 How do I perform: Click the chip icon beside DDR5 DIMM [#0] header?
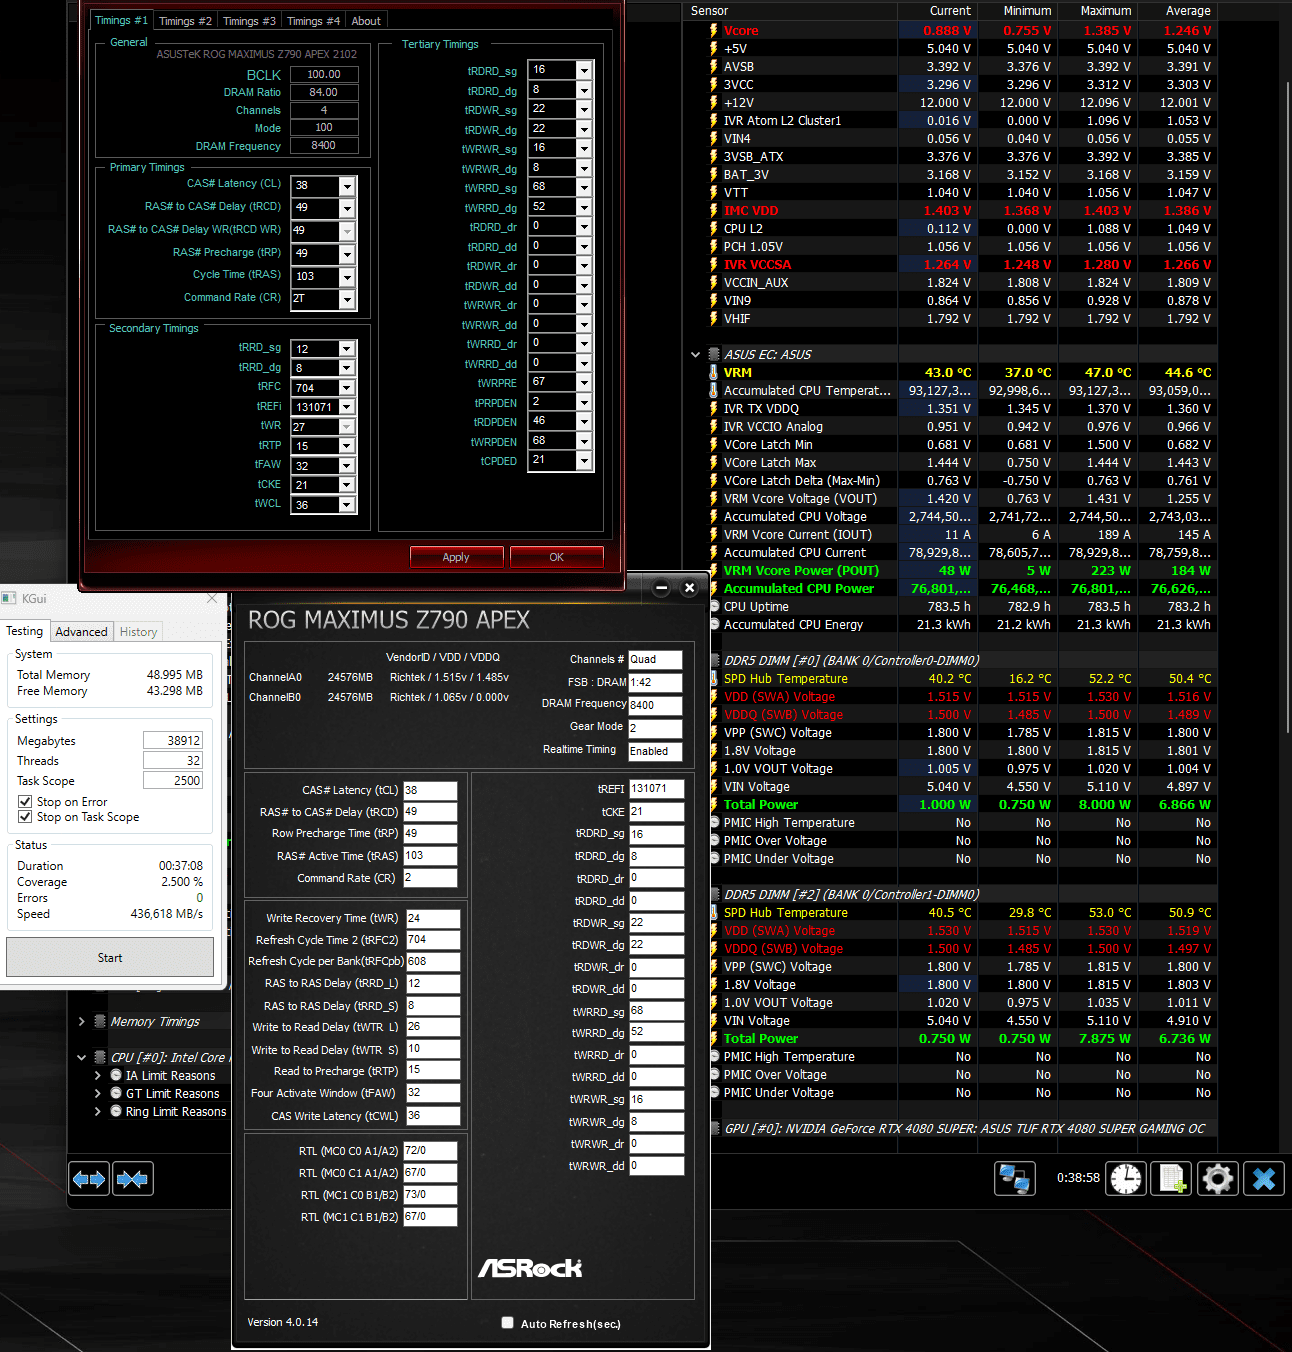pyautogui.click(x=714, y=660)
